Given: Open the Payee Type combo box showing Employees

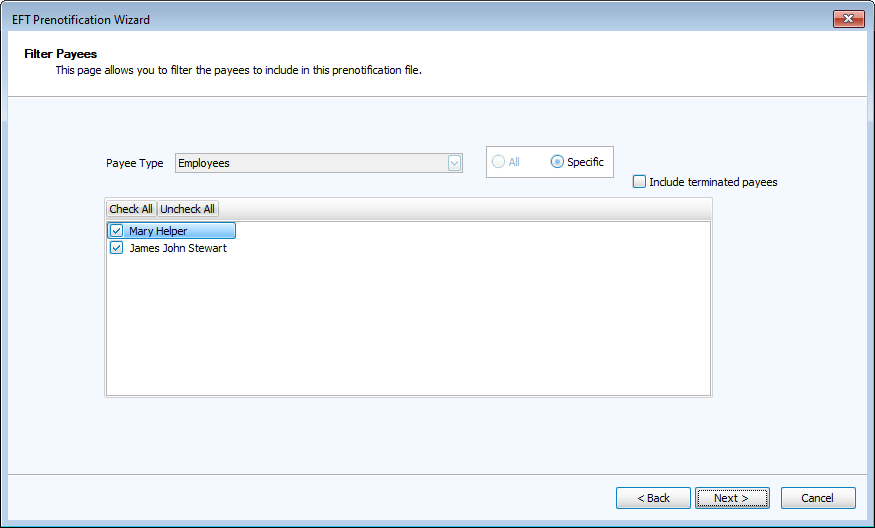Looking at the screenshot, I should pos(310,163).
